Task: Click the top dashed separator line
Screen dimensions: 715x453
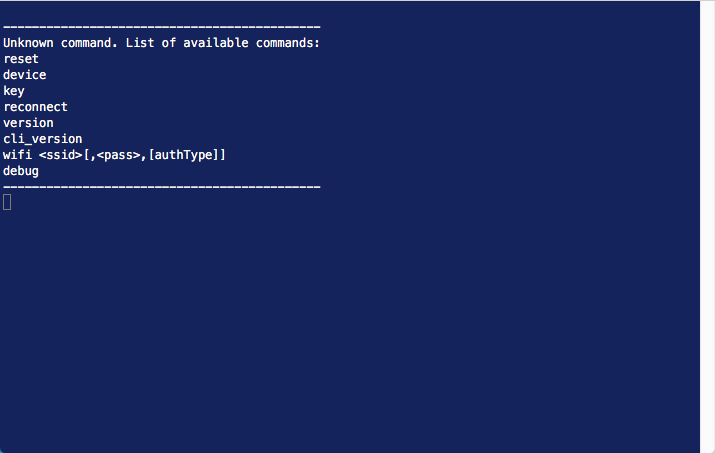Action: (162, 27)
